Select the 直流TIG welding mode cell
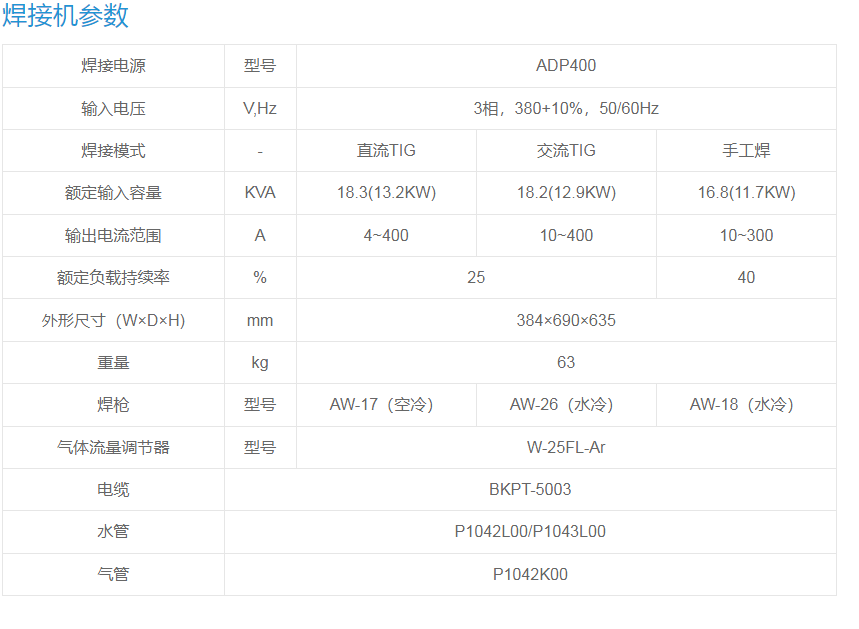 (x=386, y=151)
